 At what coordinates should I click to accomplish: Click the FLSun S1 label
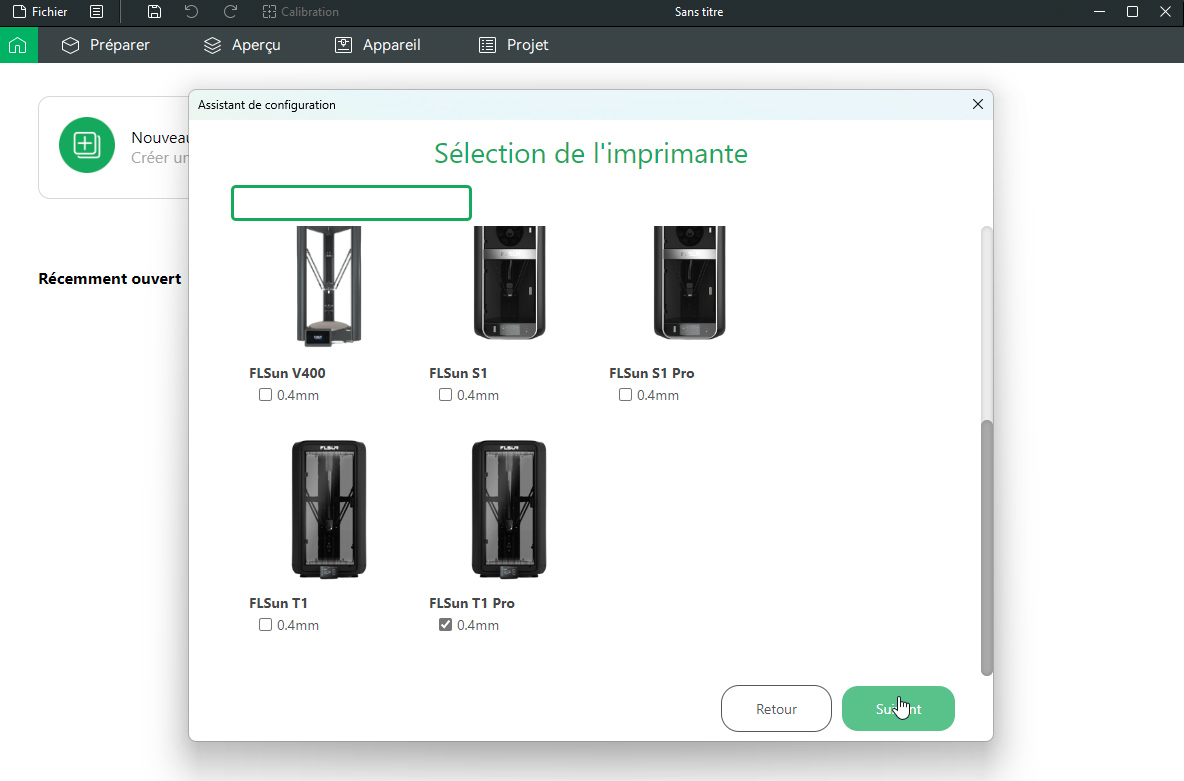click(458, 373)
